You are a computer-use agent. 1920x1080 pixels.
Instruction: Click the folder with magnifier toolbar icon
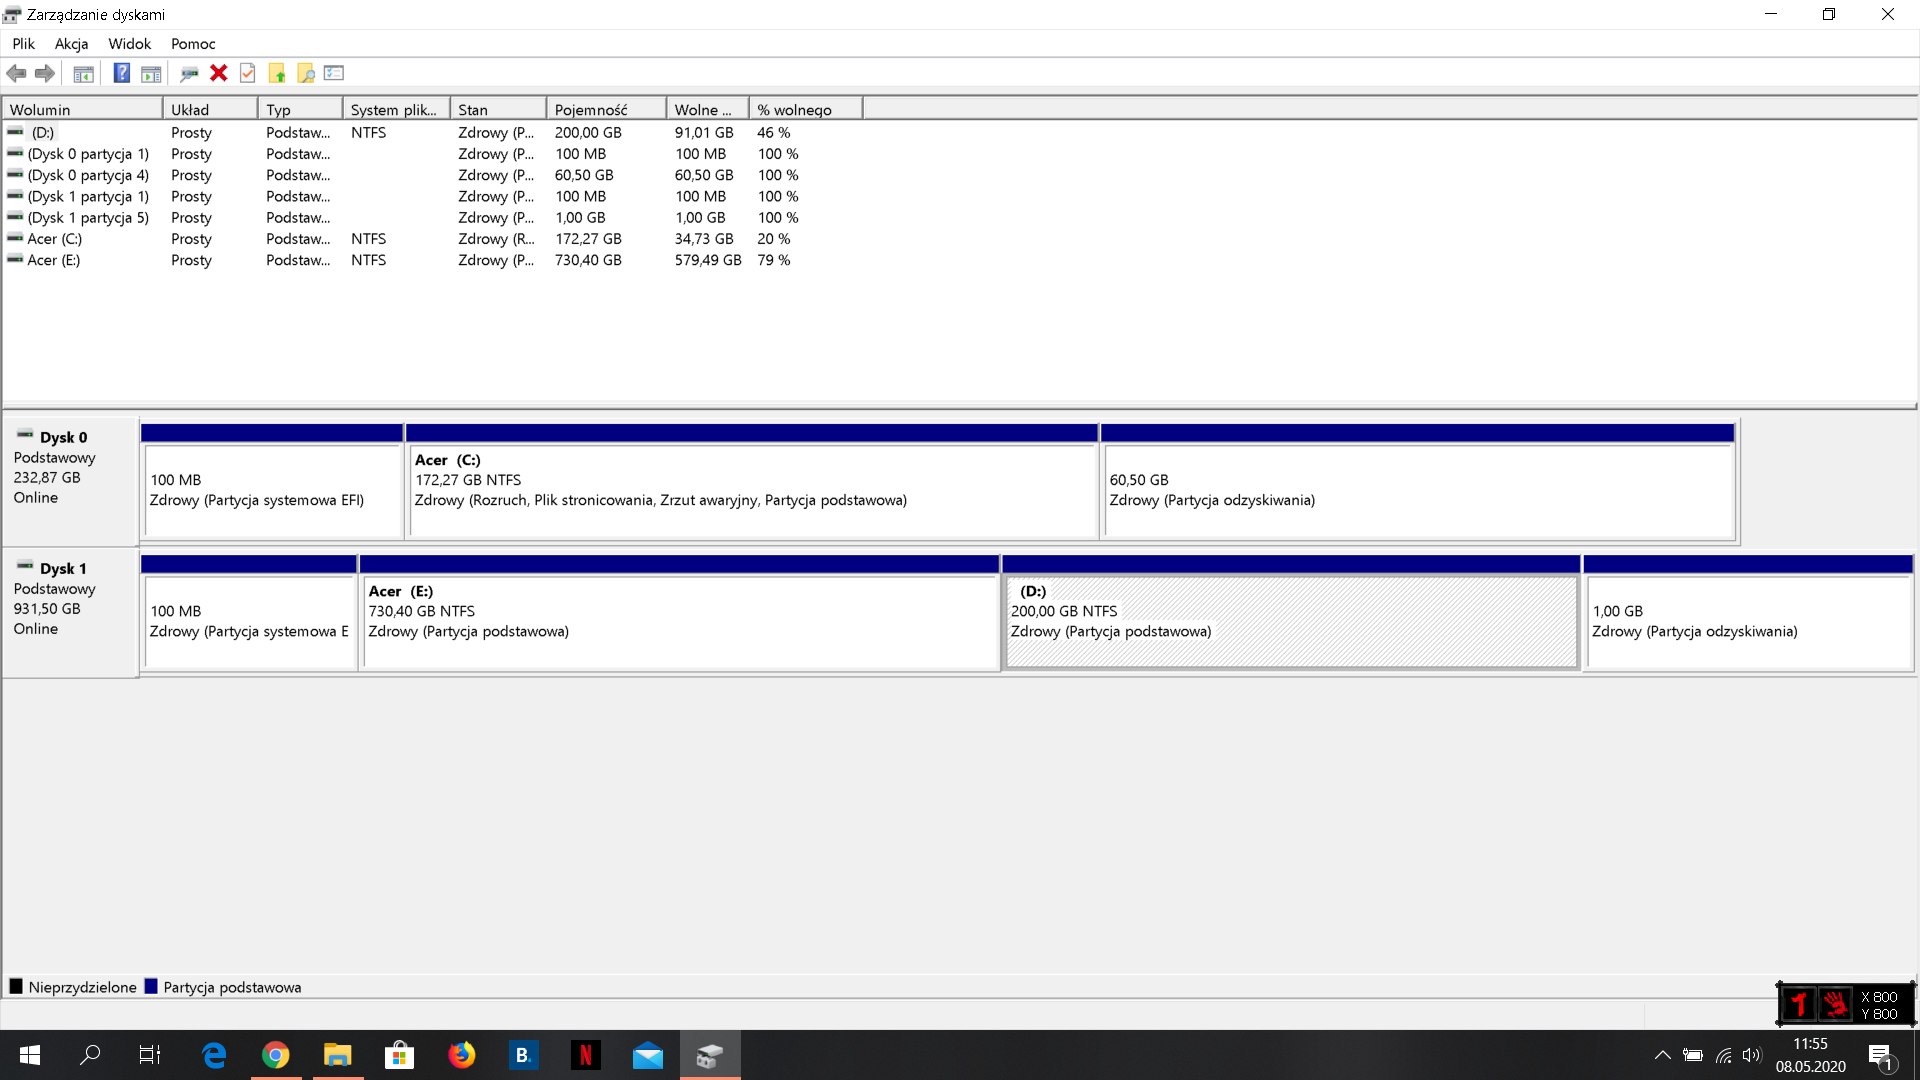(306, 73)
